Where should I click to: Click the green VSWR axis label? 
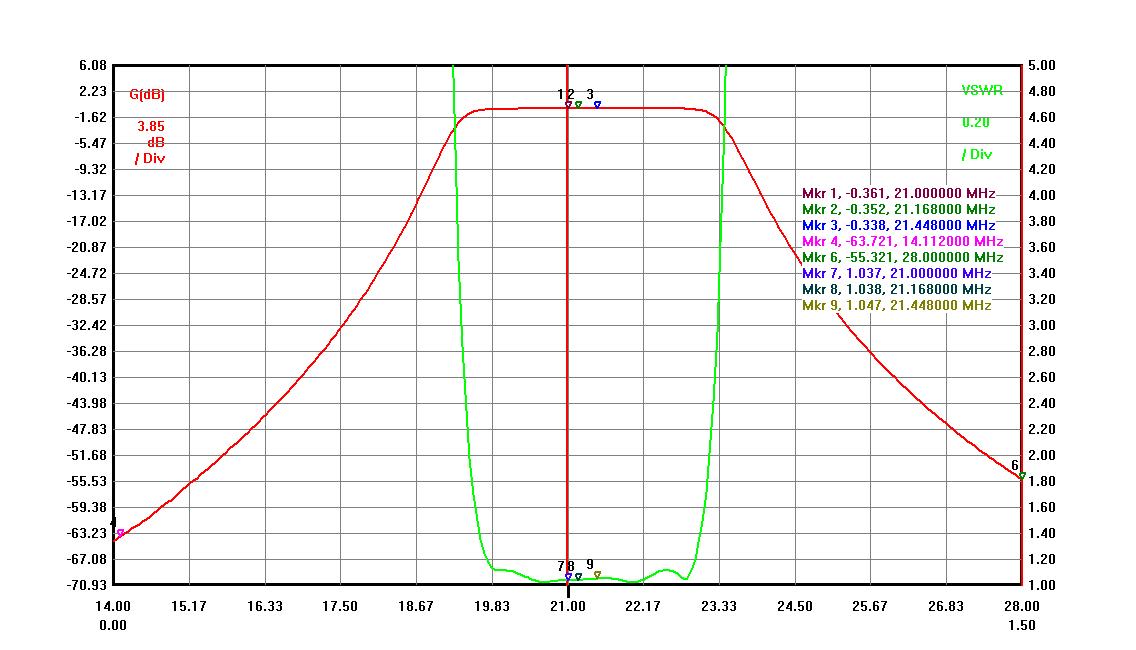point(982,91)
